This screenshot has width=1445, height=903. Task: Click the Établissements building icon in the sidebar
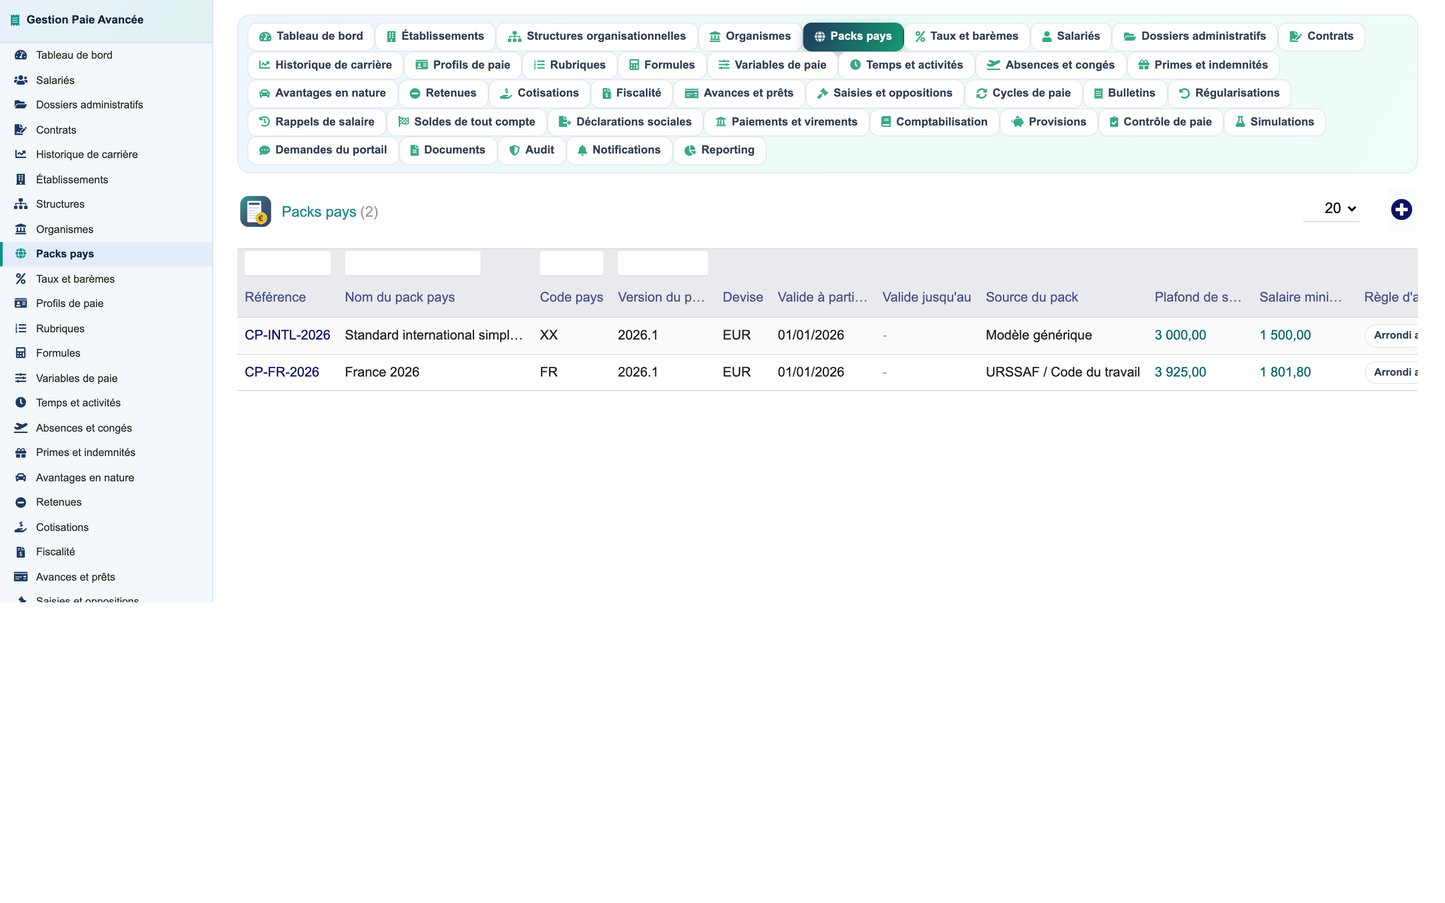20,180
